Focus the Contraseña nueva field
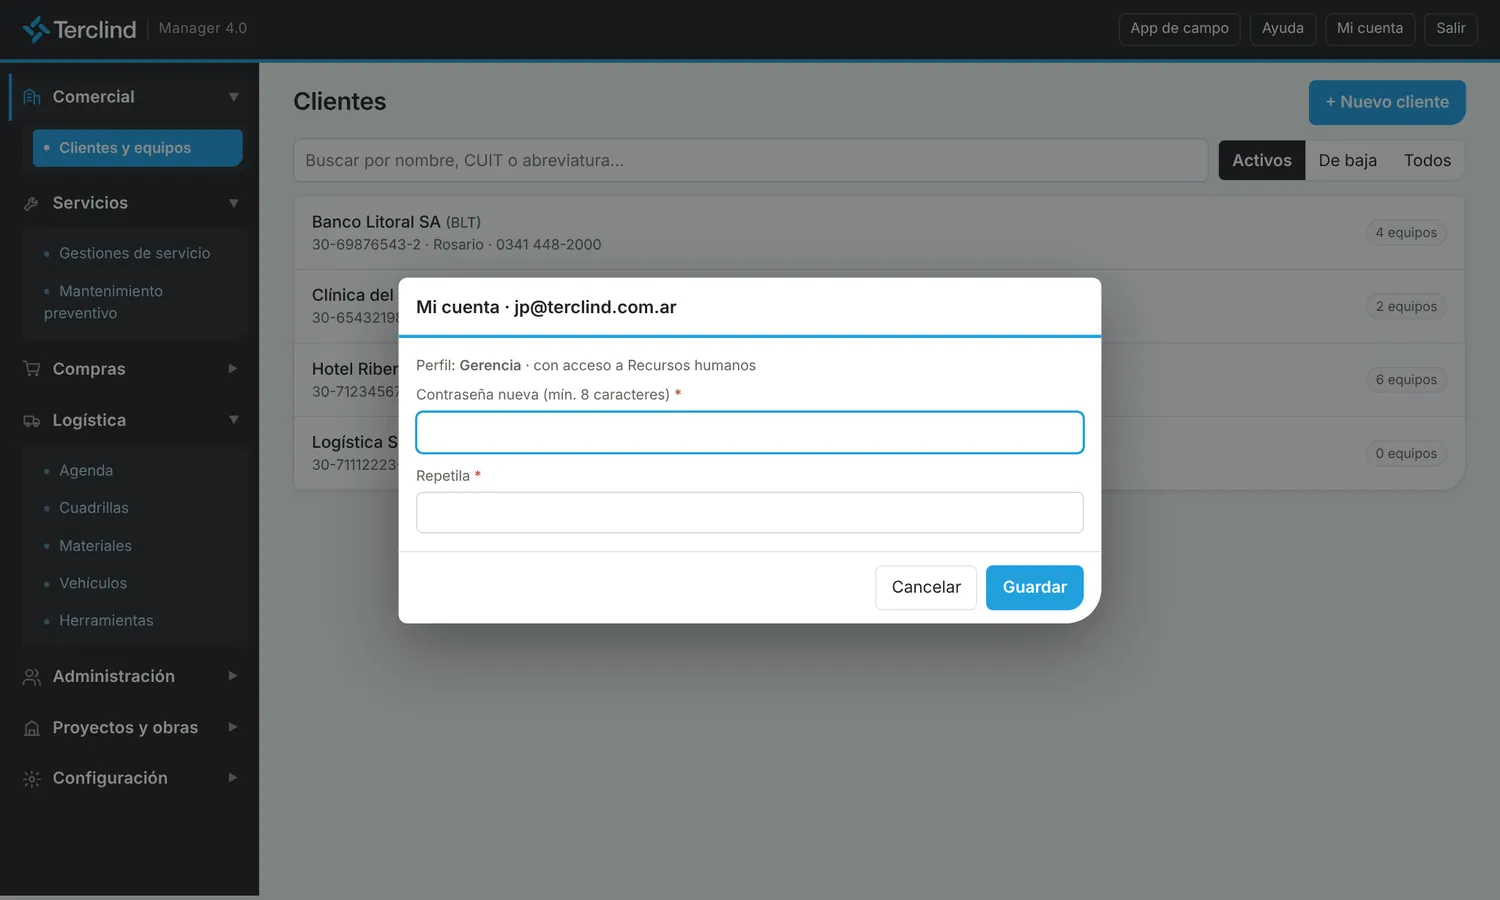The width and height of the screenshot is (1500, 900). click(750, 433)
